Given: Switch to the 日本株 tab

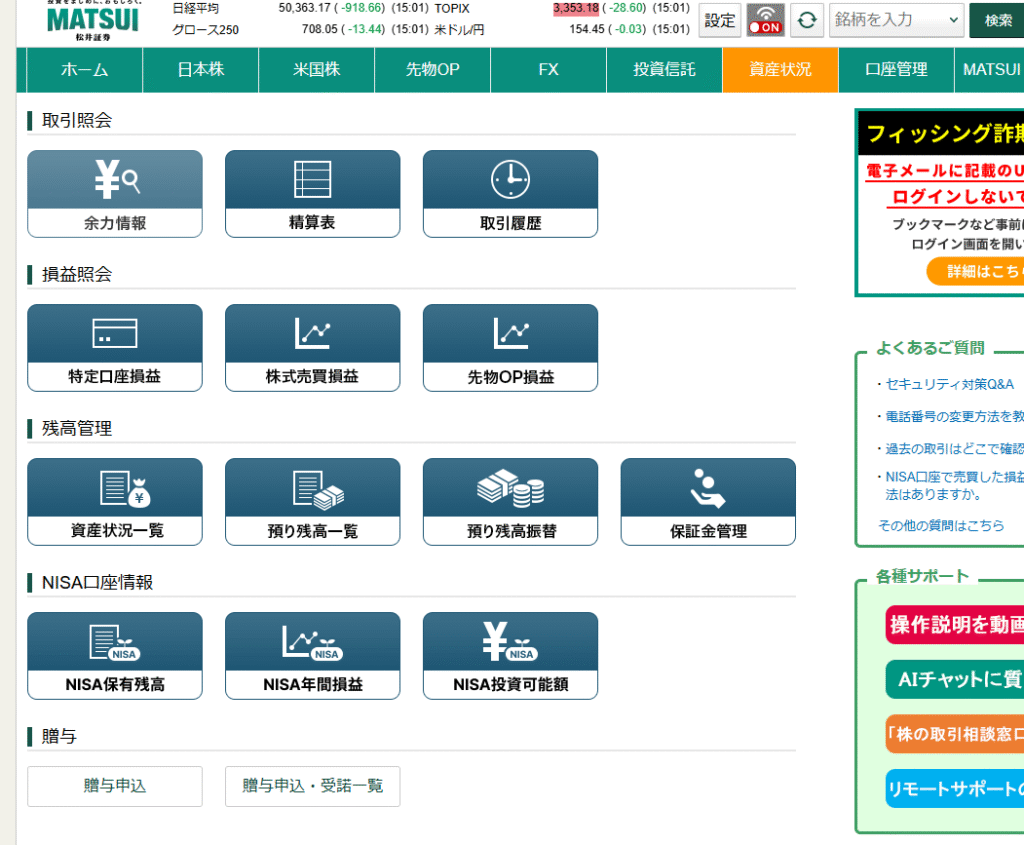Looking at the screenshot, I should coord(201,70).
